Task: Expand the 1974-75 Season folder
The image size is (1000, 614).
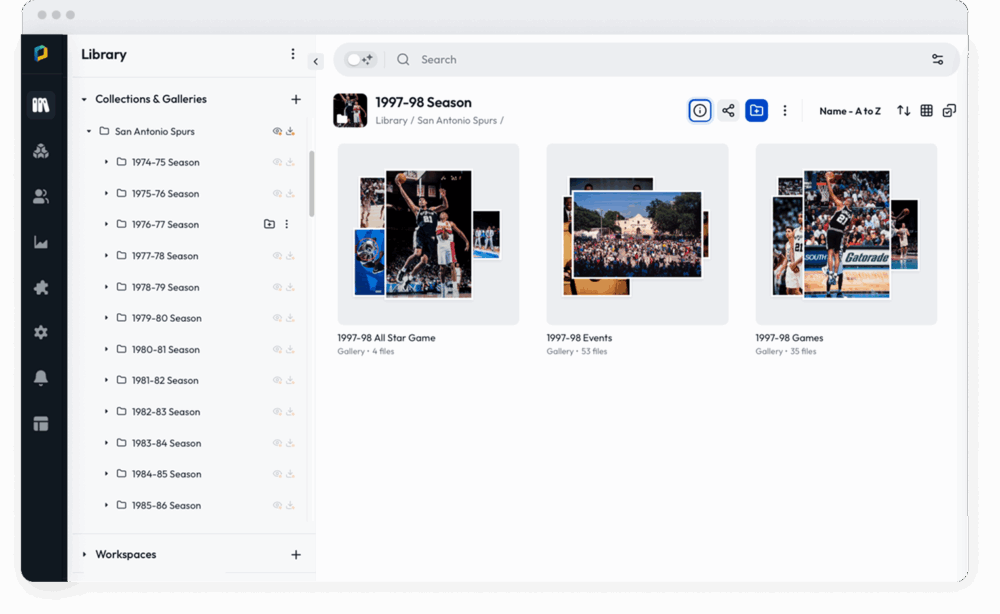Action: click(x=106, y=162)
